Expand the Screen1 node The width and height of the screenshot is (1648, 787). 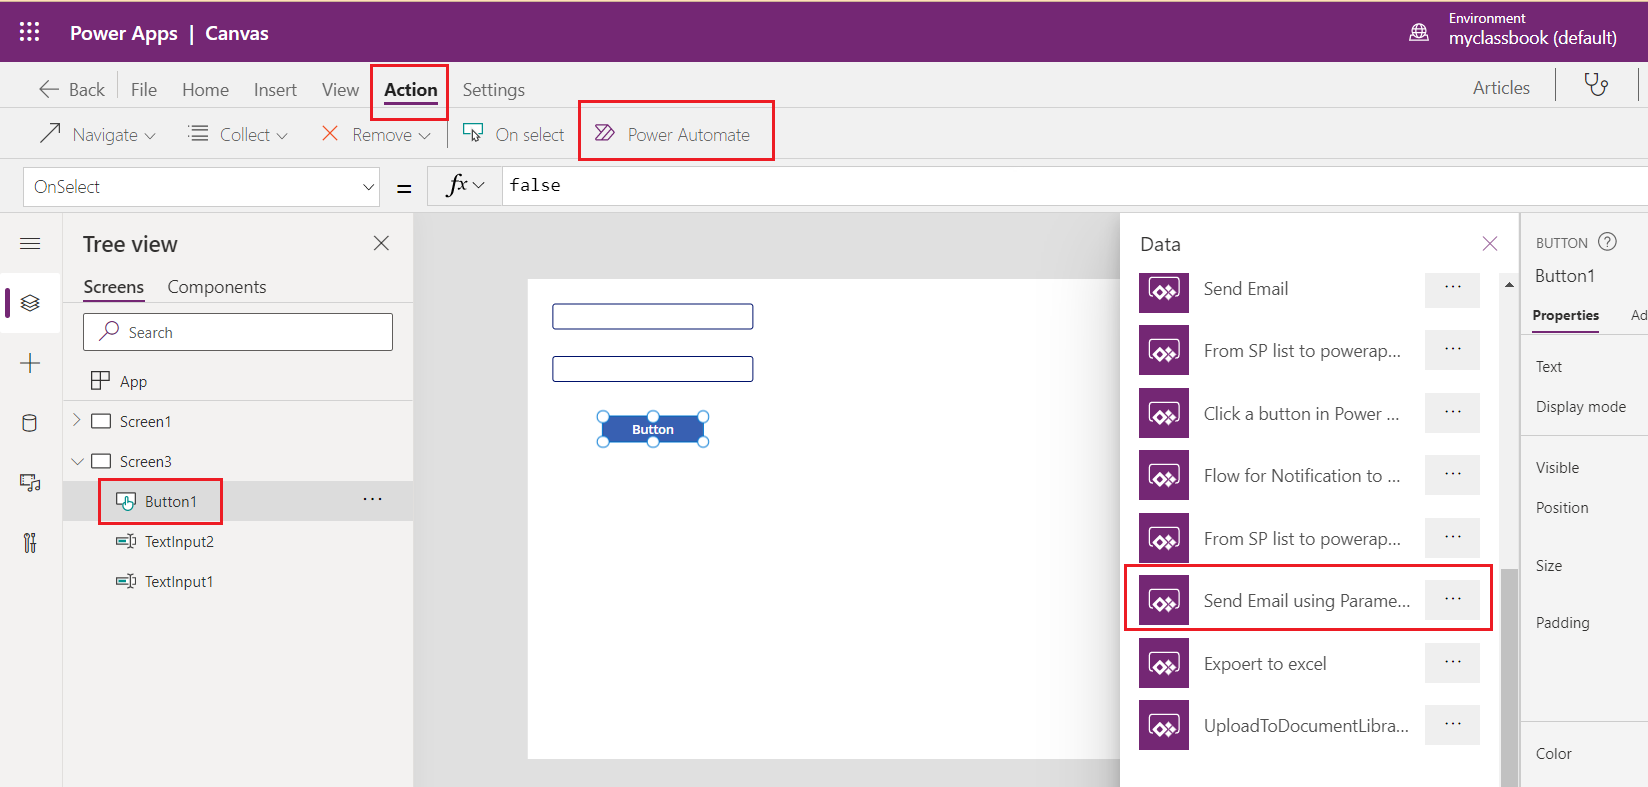pos(77,421)
